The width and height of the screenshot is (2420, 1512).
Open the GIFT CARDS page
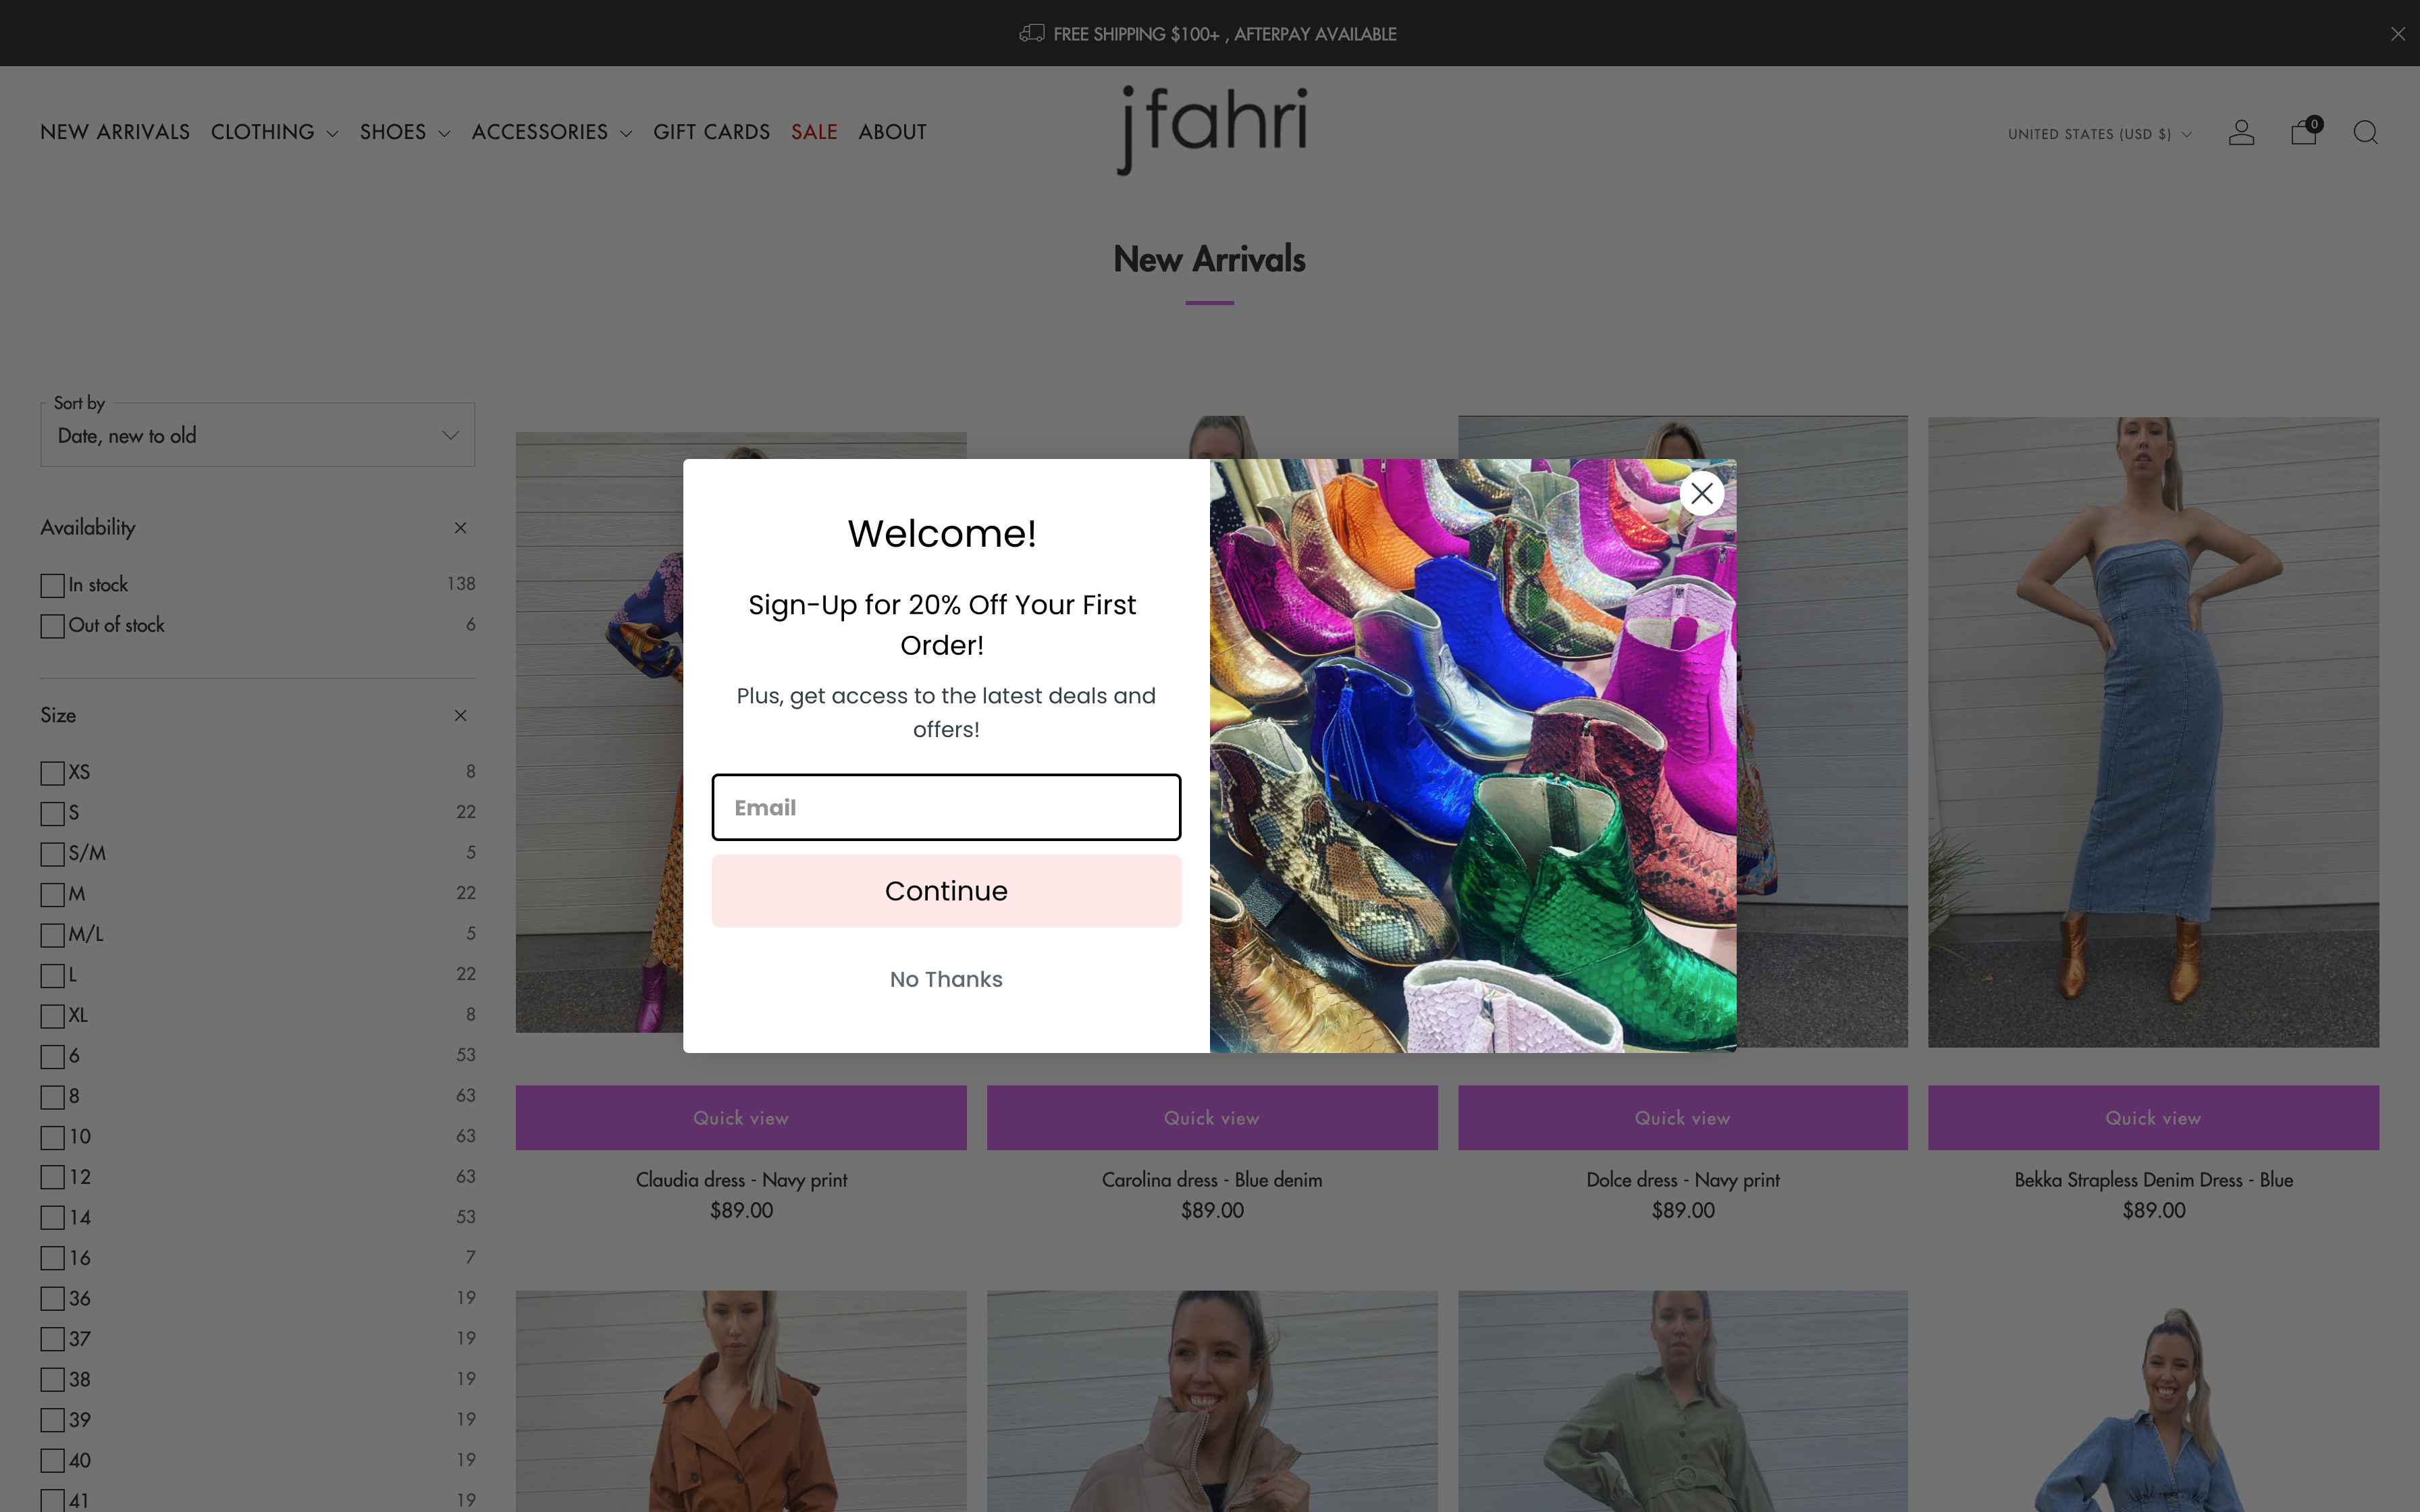[x=712, y=131]
